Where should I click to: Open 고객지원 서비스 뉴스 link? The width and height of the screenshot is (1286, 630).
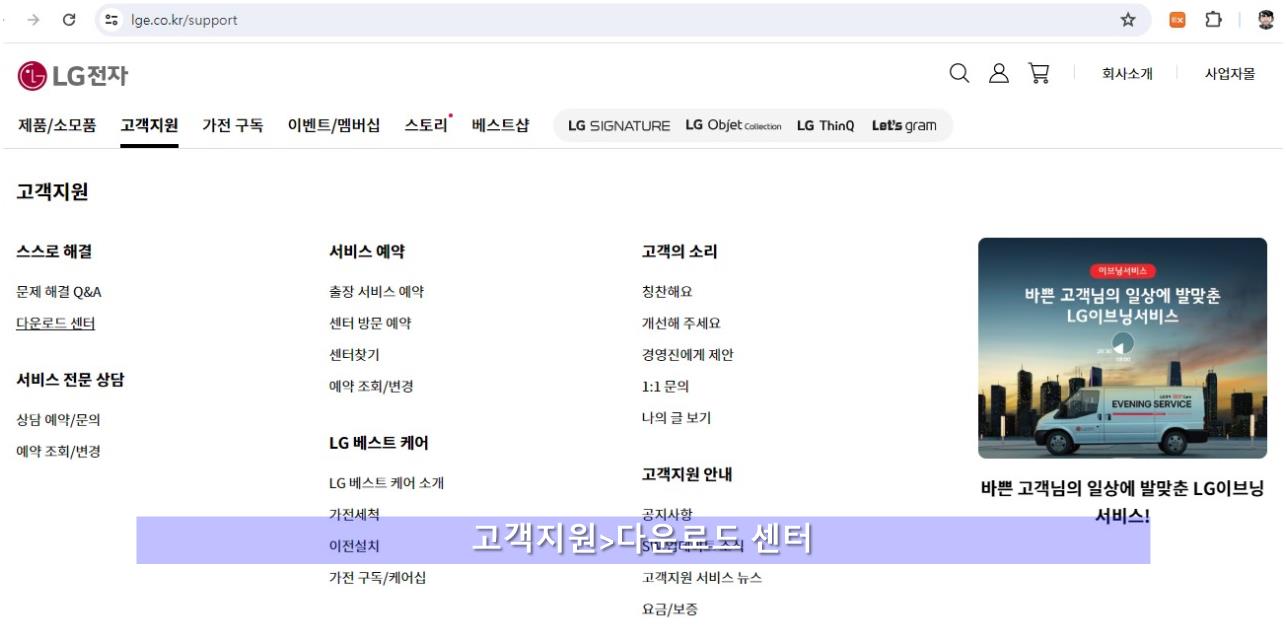click(x=702, y=578)
